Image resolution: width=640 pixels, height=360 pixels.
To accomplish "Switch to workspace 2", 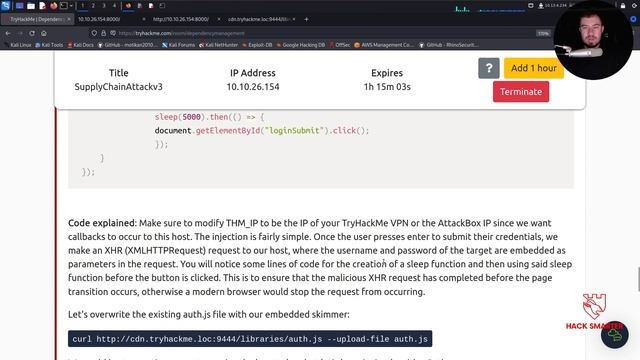I will pos(93,6).
